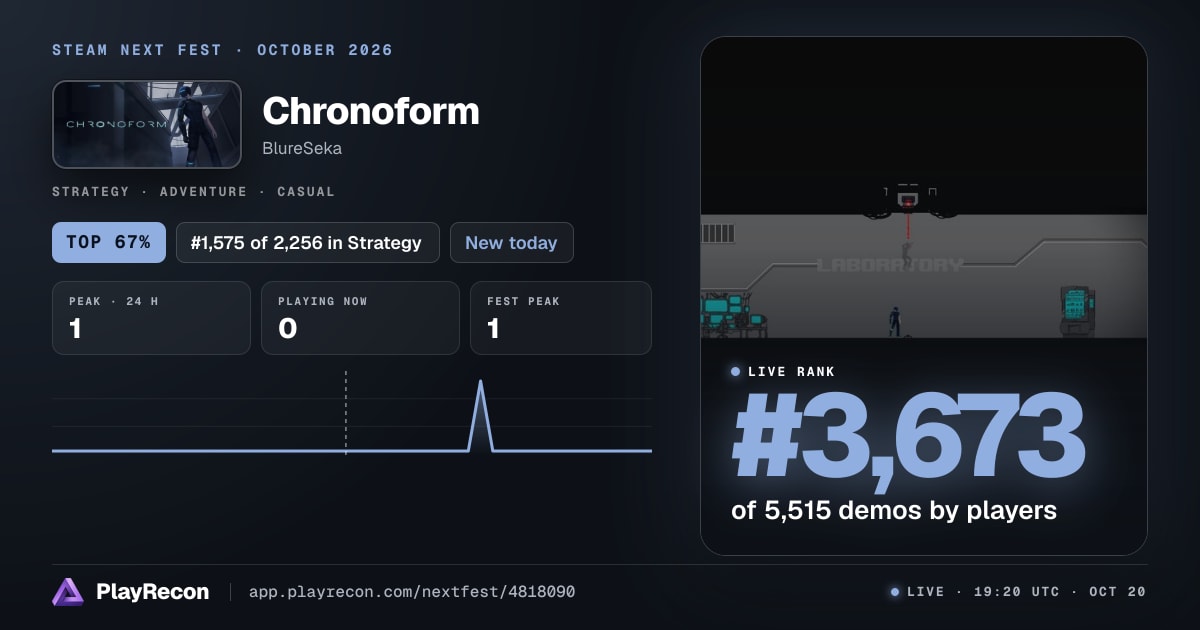The height and width of the screenshot is (630, 1200).
Task: Click the Playing Now stat card
Action: click(360, 318)
